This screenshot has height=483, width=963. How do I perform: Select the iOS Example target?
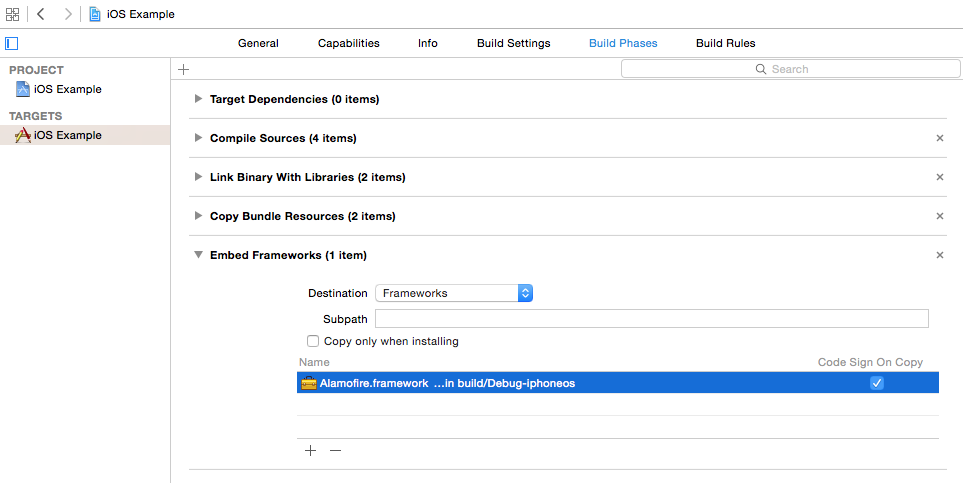[67, 135]
